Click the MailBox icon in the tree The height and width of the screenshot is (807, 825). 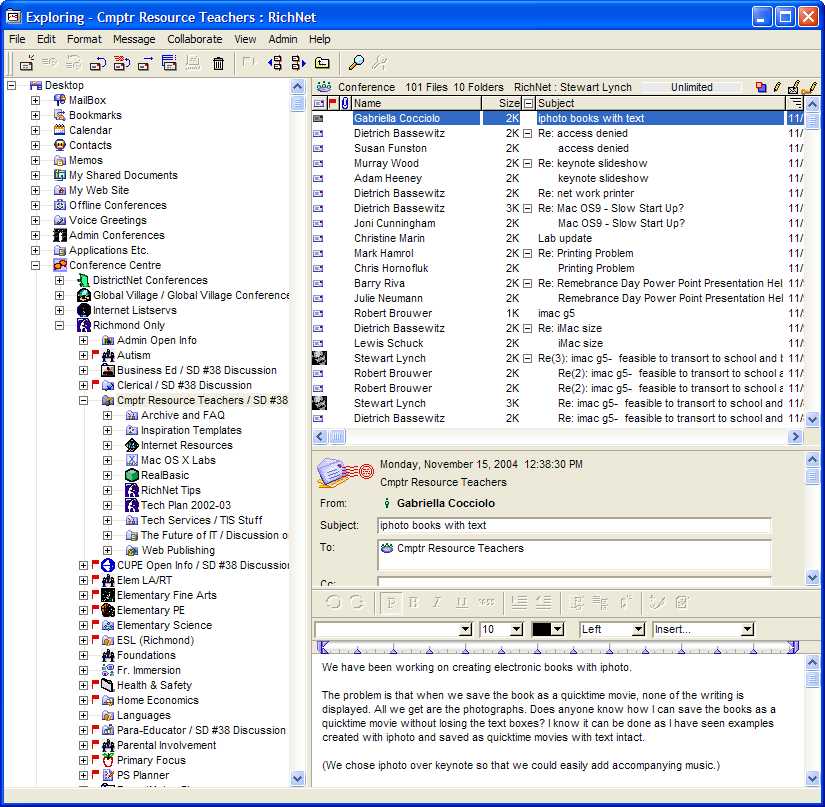60,100
